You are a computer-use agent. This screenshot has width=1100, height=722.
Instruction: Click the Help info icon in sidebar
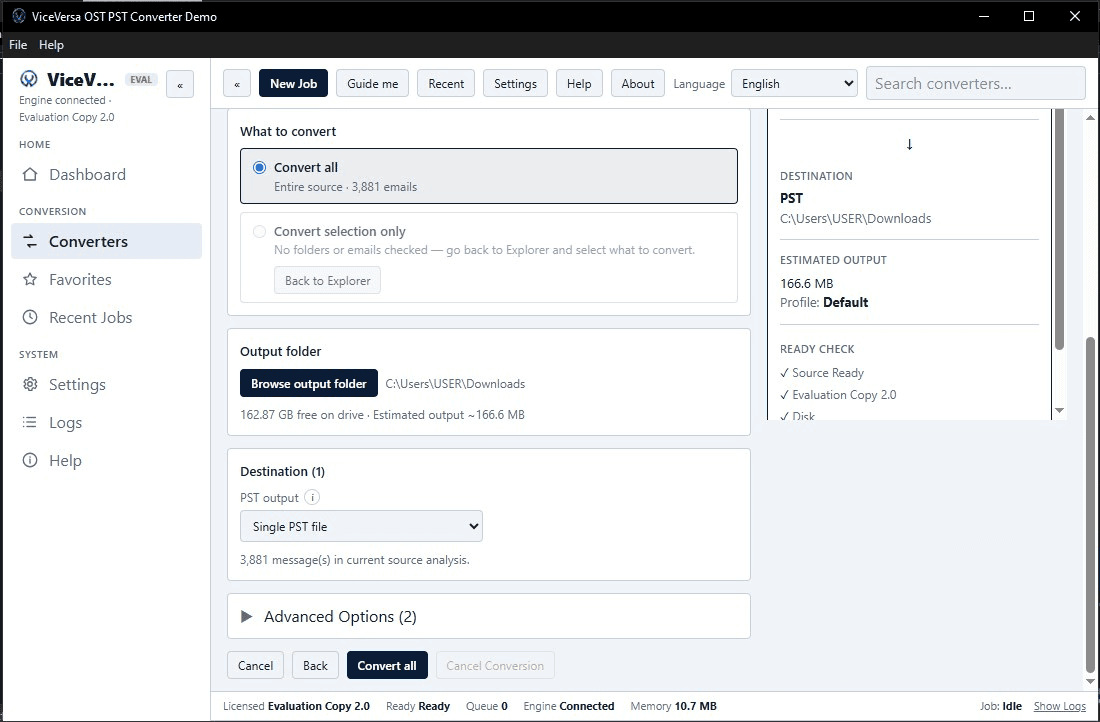[x=30, y=460]
